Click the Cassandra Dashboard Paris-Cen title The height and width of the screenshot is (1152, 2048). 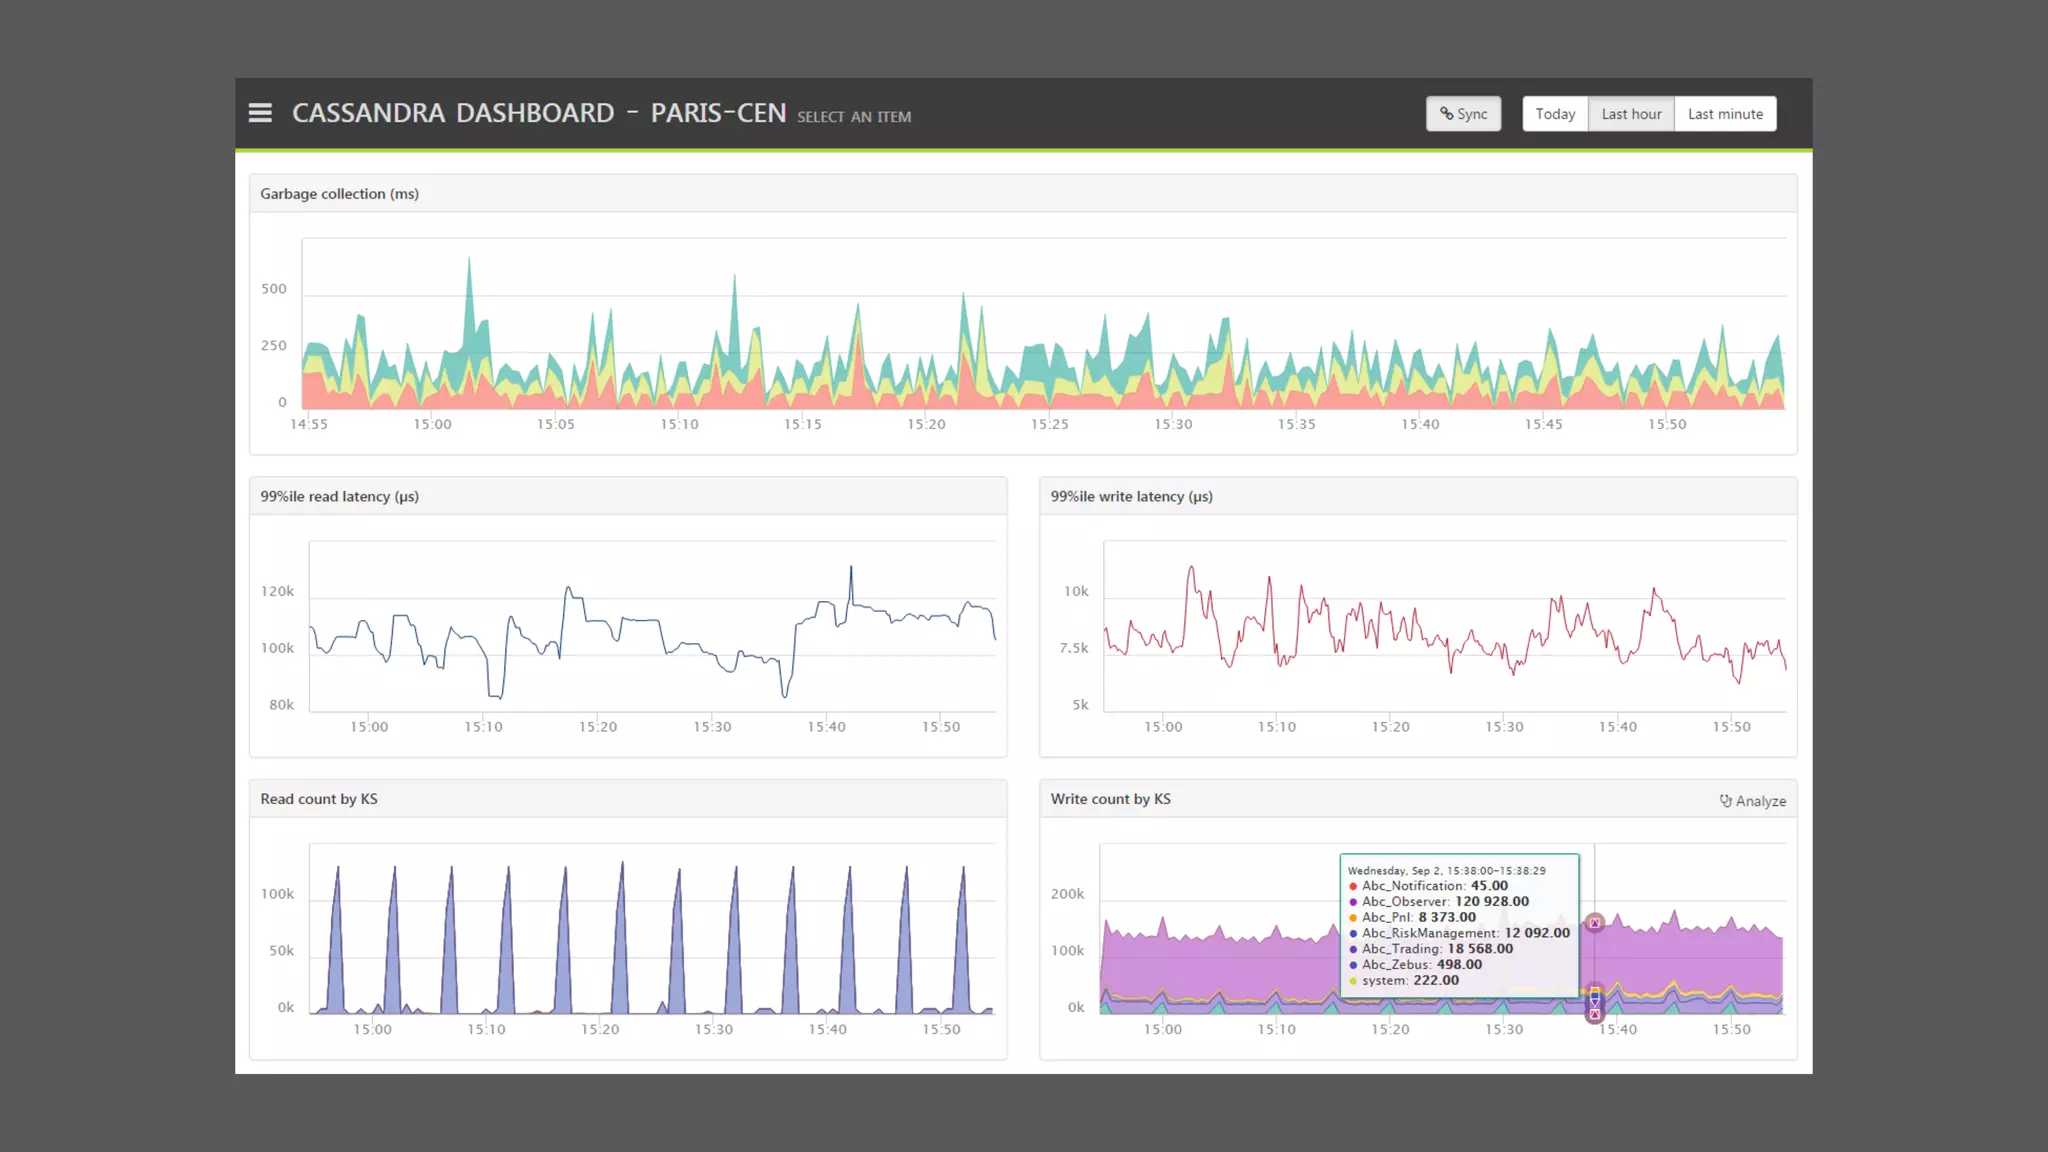(538, 113)
